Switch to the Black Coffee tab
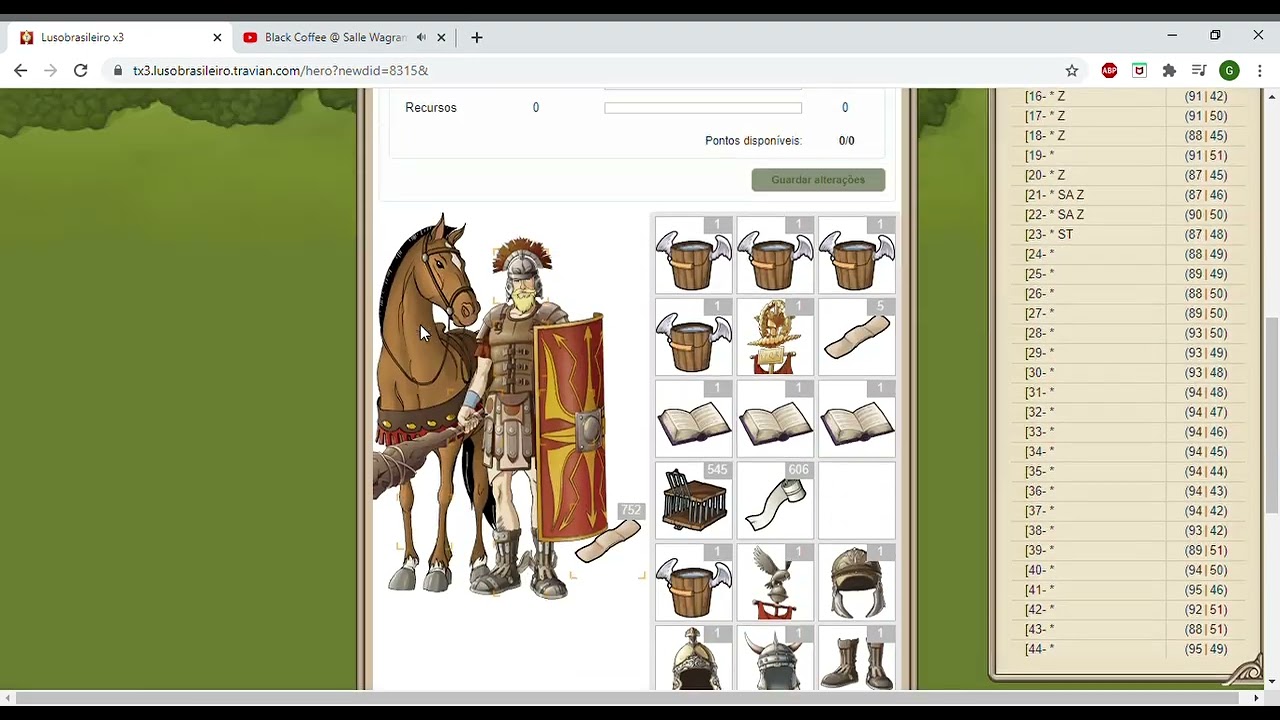 (x=335, y=37)
